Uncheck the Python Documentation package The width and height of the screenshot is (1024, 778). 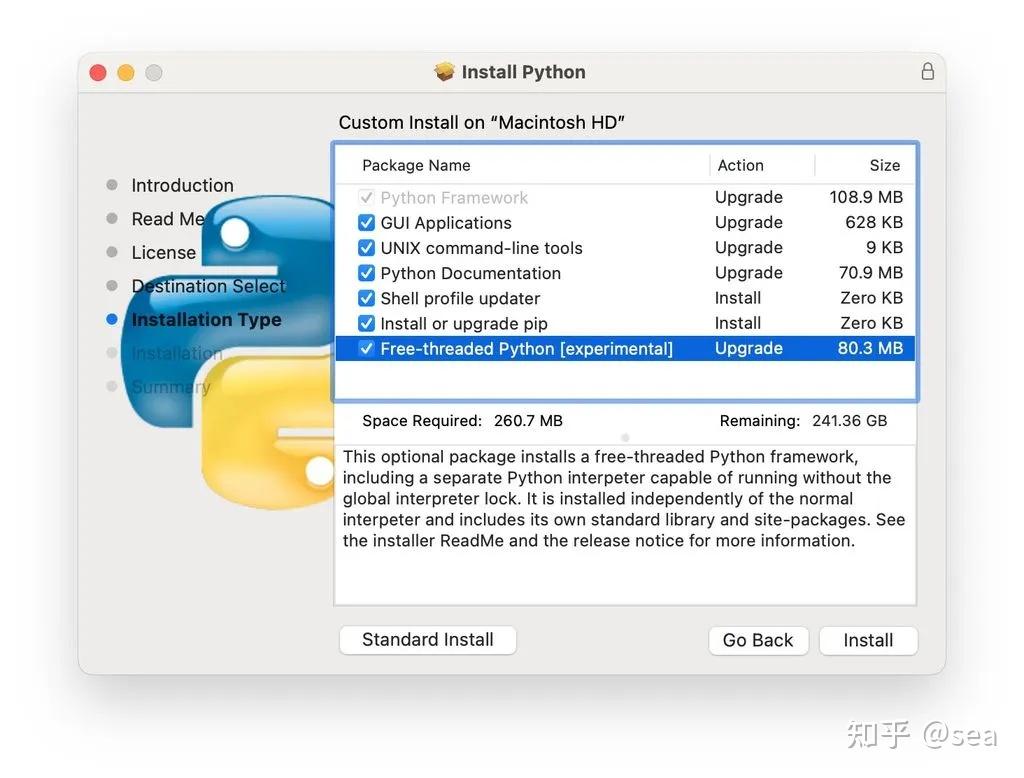click(x=367, y=272)
